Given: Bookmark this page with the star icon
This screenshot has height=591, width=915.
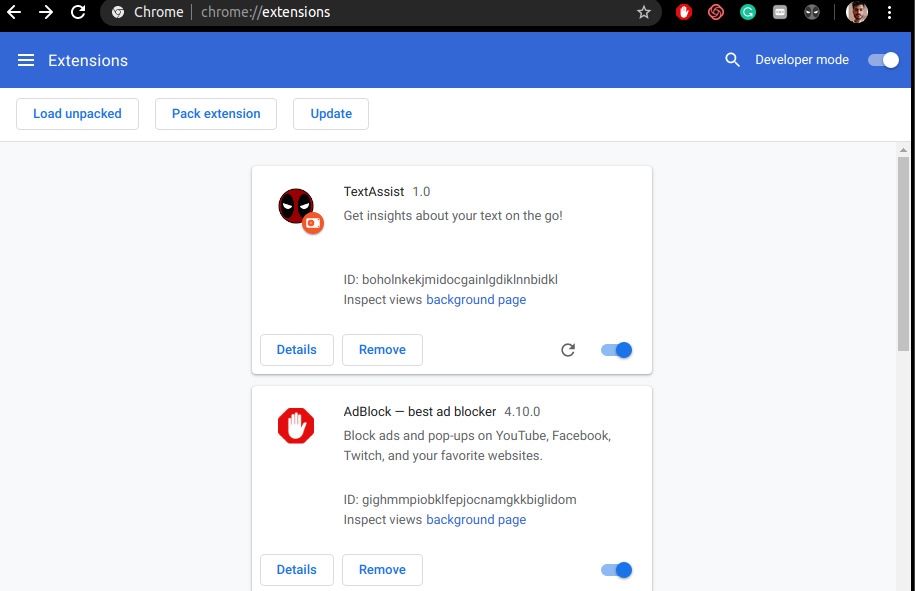Looking at the screenshot, I should click(x=644, y=12).
